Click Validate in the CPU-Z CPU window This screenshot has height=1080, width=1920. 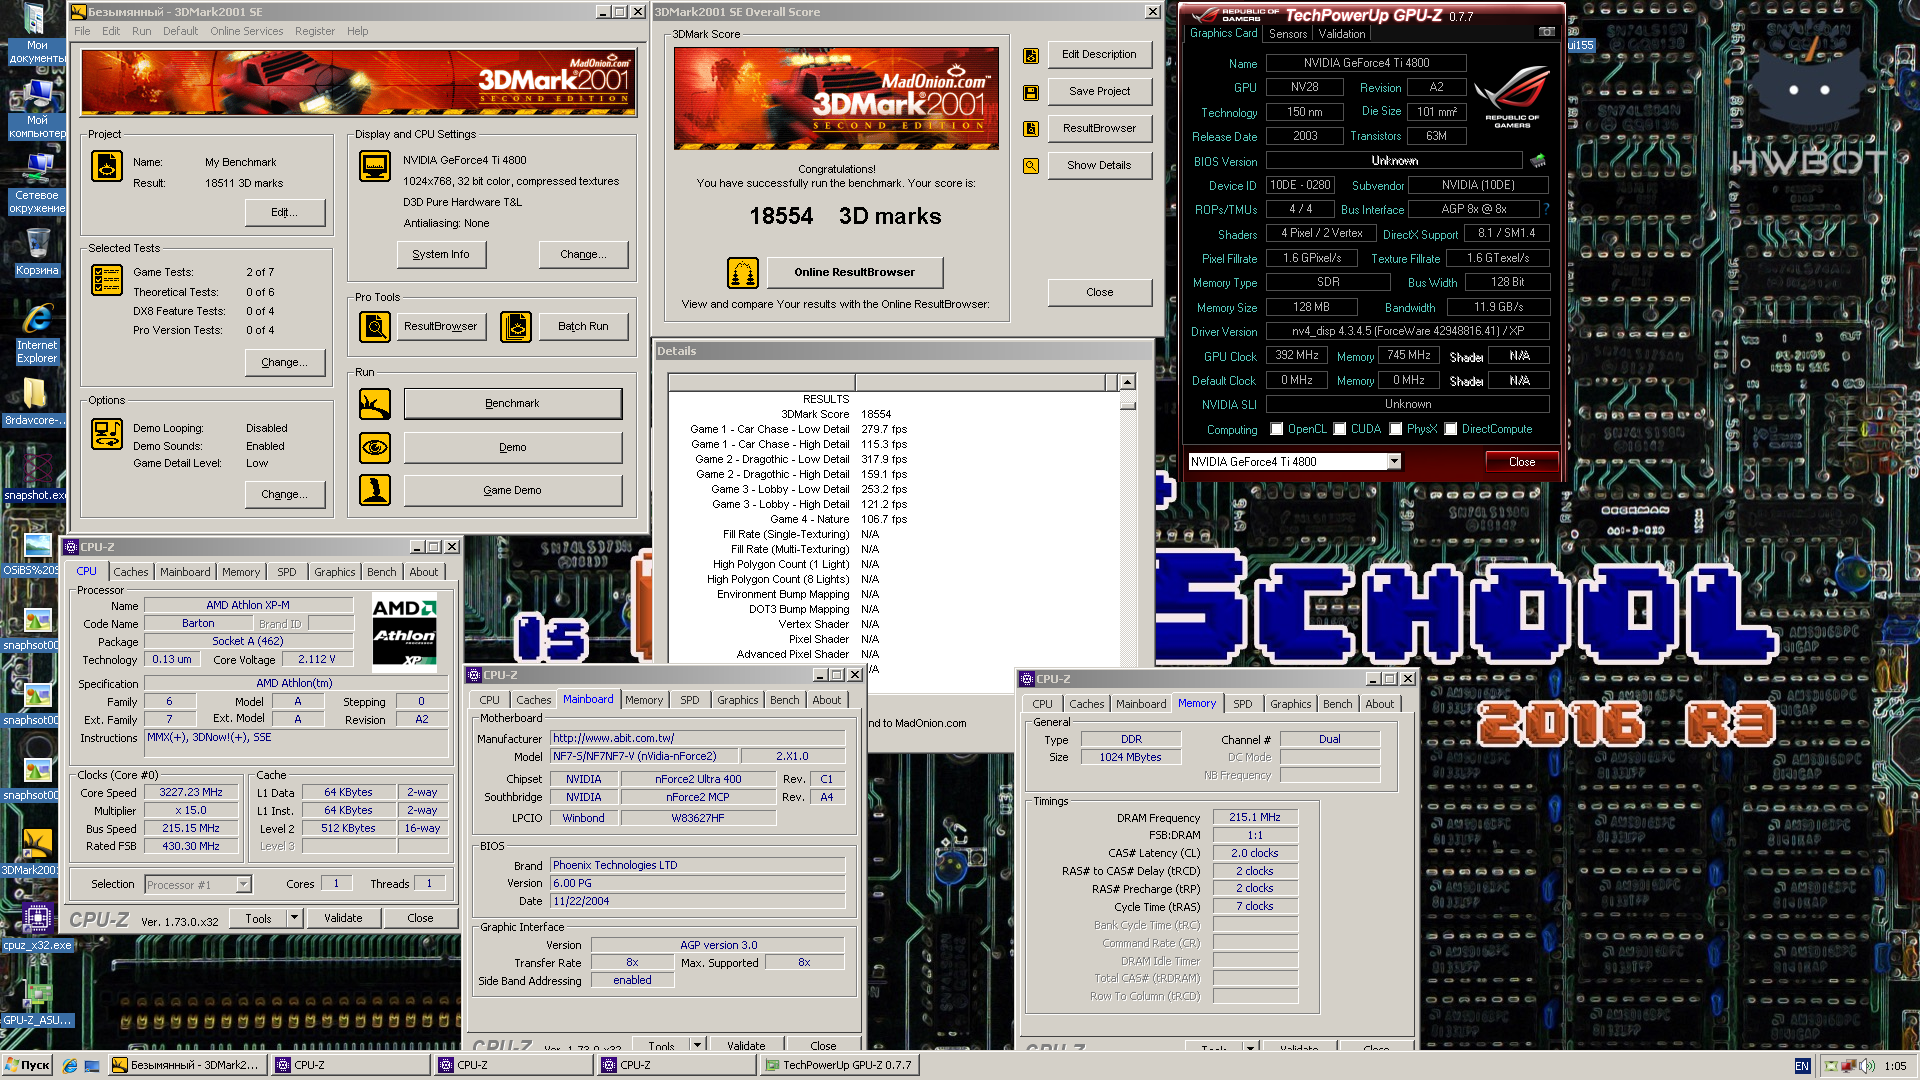coord(343,918)
